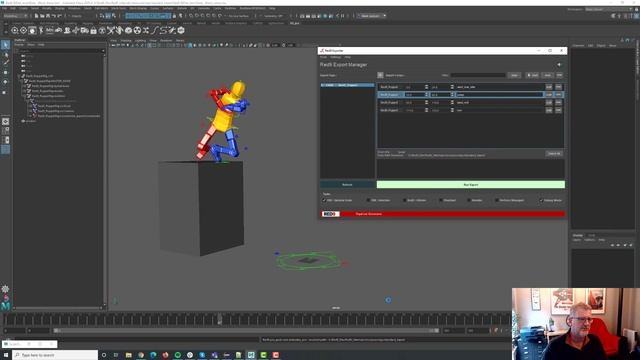Click the redo arrow icon in status line

pos(59,16)
